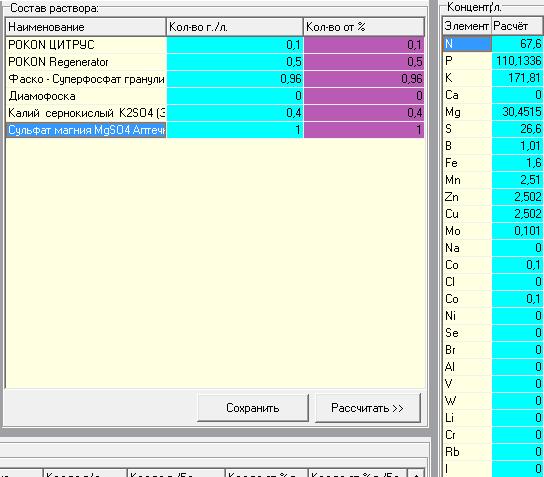
Task: Click the Fe value 1,6
Action: pyautogui.click(x=518, y=163)
